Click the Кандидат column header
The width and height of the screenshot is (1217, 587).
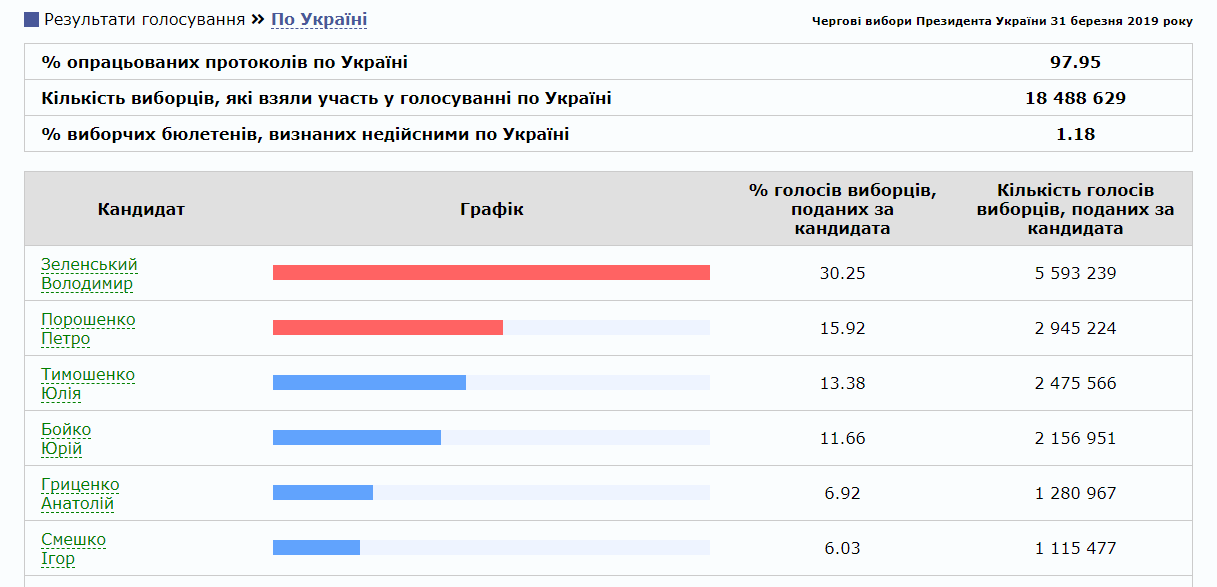[x=141, y=209]
